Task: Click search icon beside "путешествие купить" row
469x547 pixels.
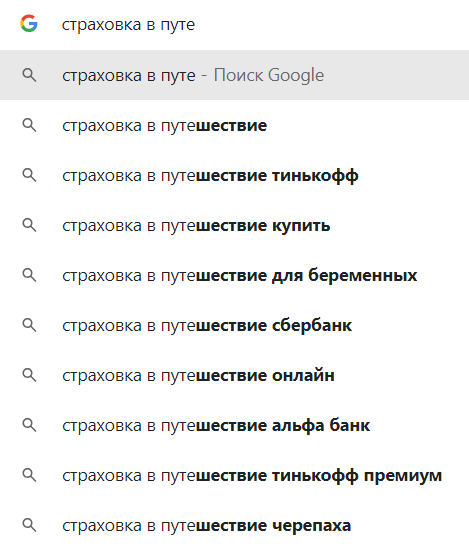Action: click(x=29, y=225)
